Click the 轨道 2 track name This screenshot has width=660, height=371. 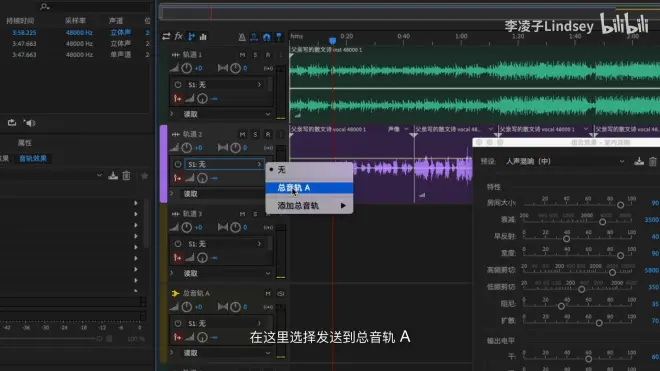[192, 134]
